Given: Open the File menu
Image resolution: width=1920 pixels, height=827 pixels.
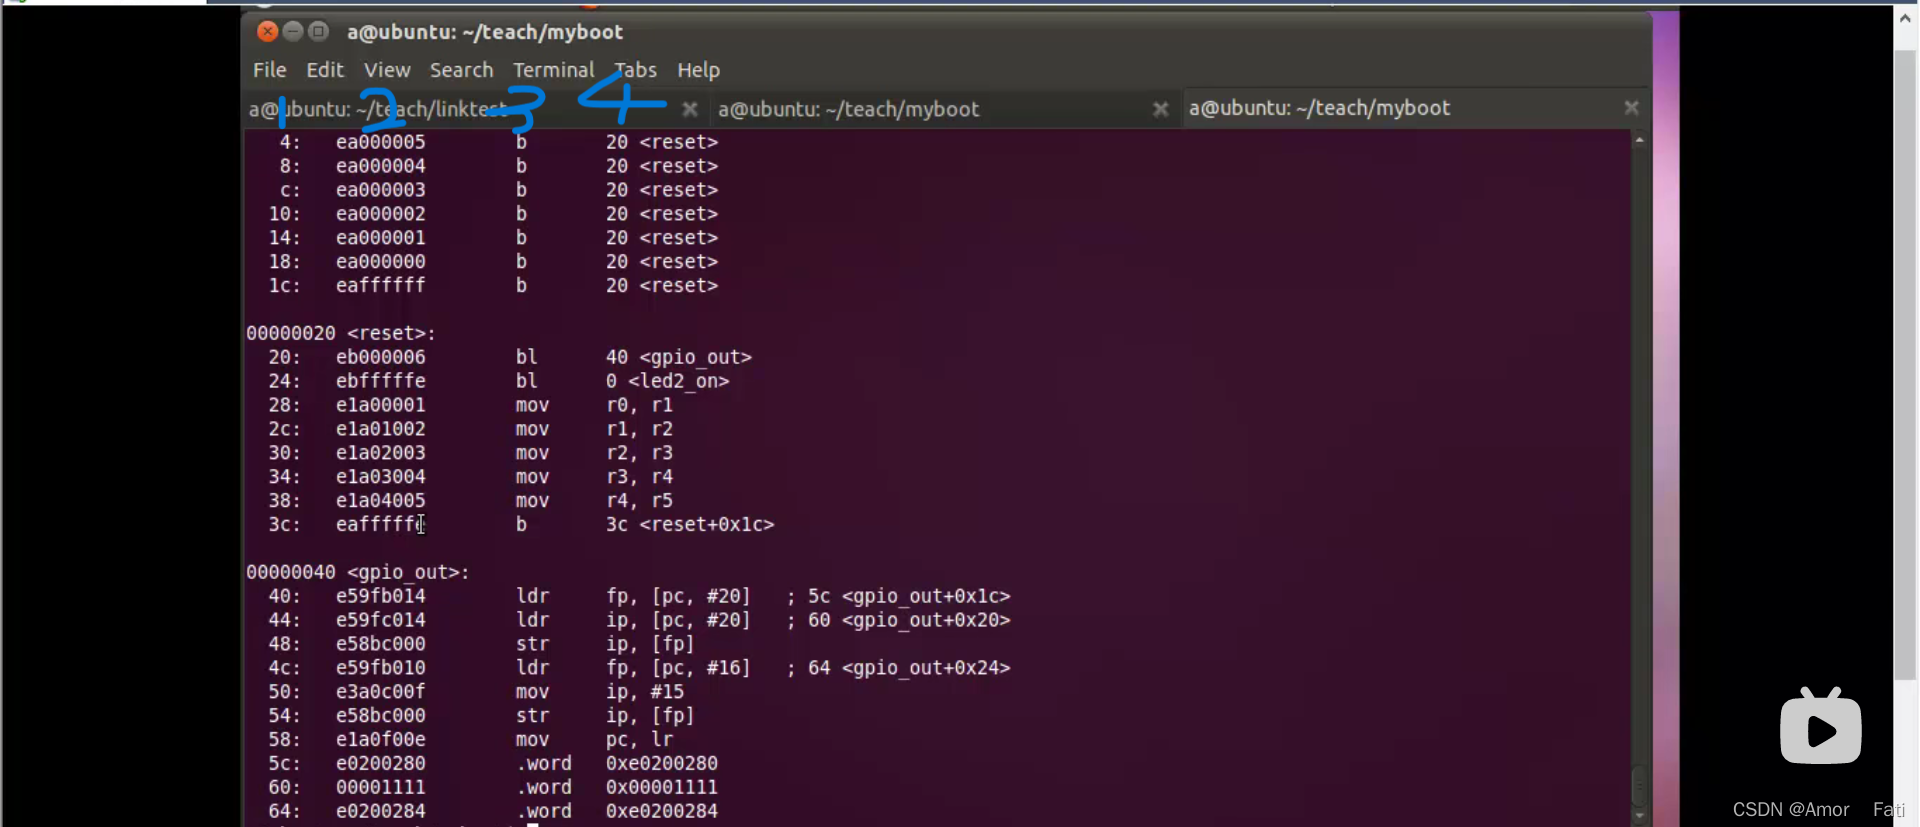Looking at the screenshot, I should (269, 70).
